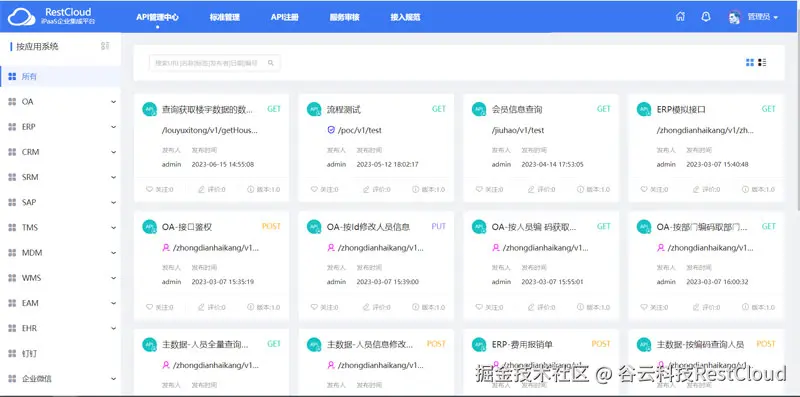
Task: Click 版本:1.0 info on OA-接口鉴权 card
Action: [264, 307]
